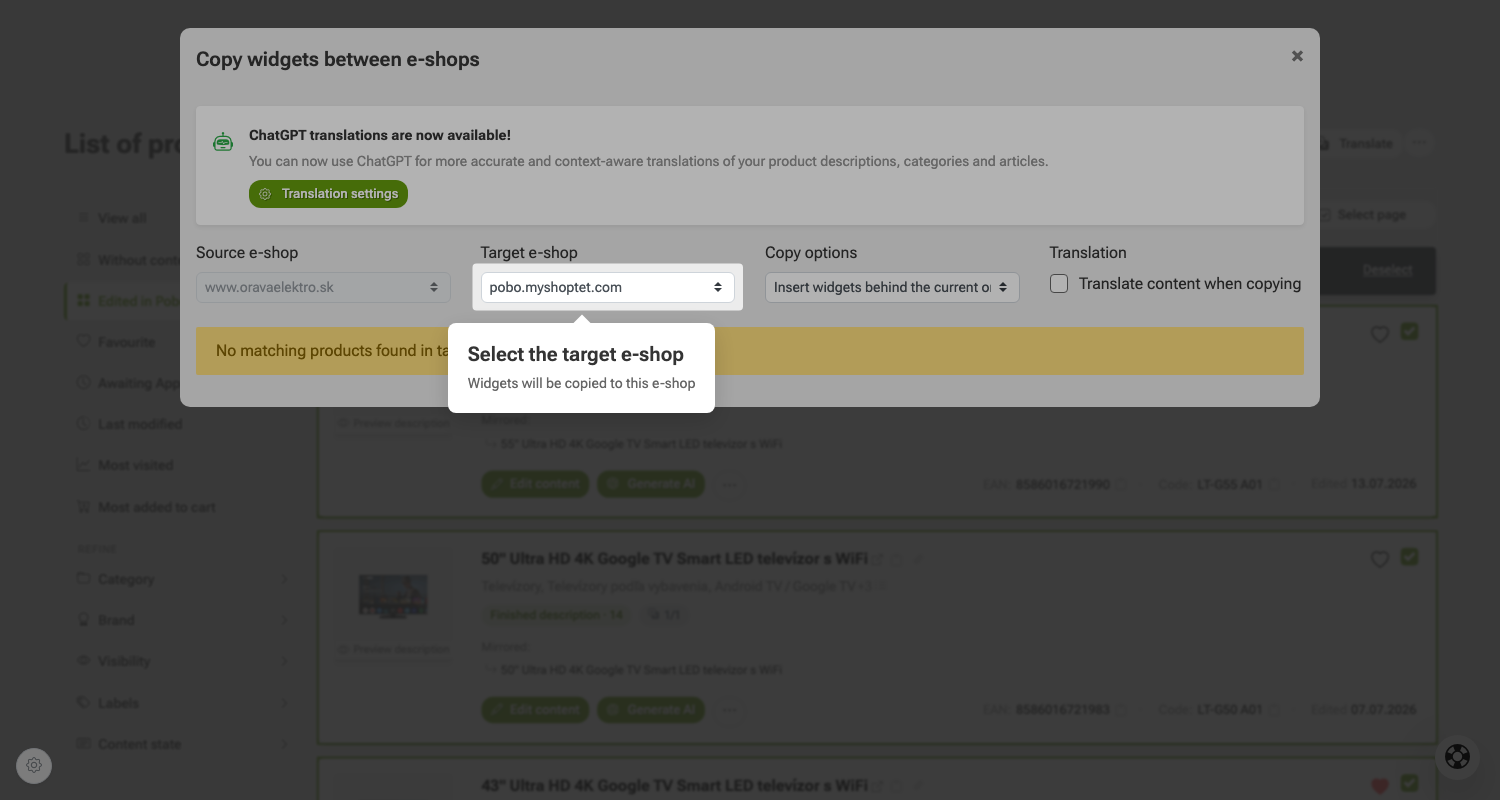Open Translation settings for ChatGPT
The width and height of the screenshot is (1500, 800).
[x=328, y=194]
